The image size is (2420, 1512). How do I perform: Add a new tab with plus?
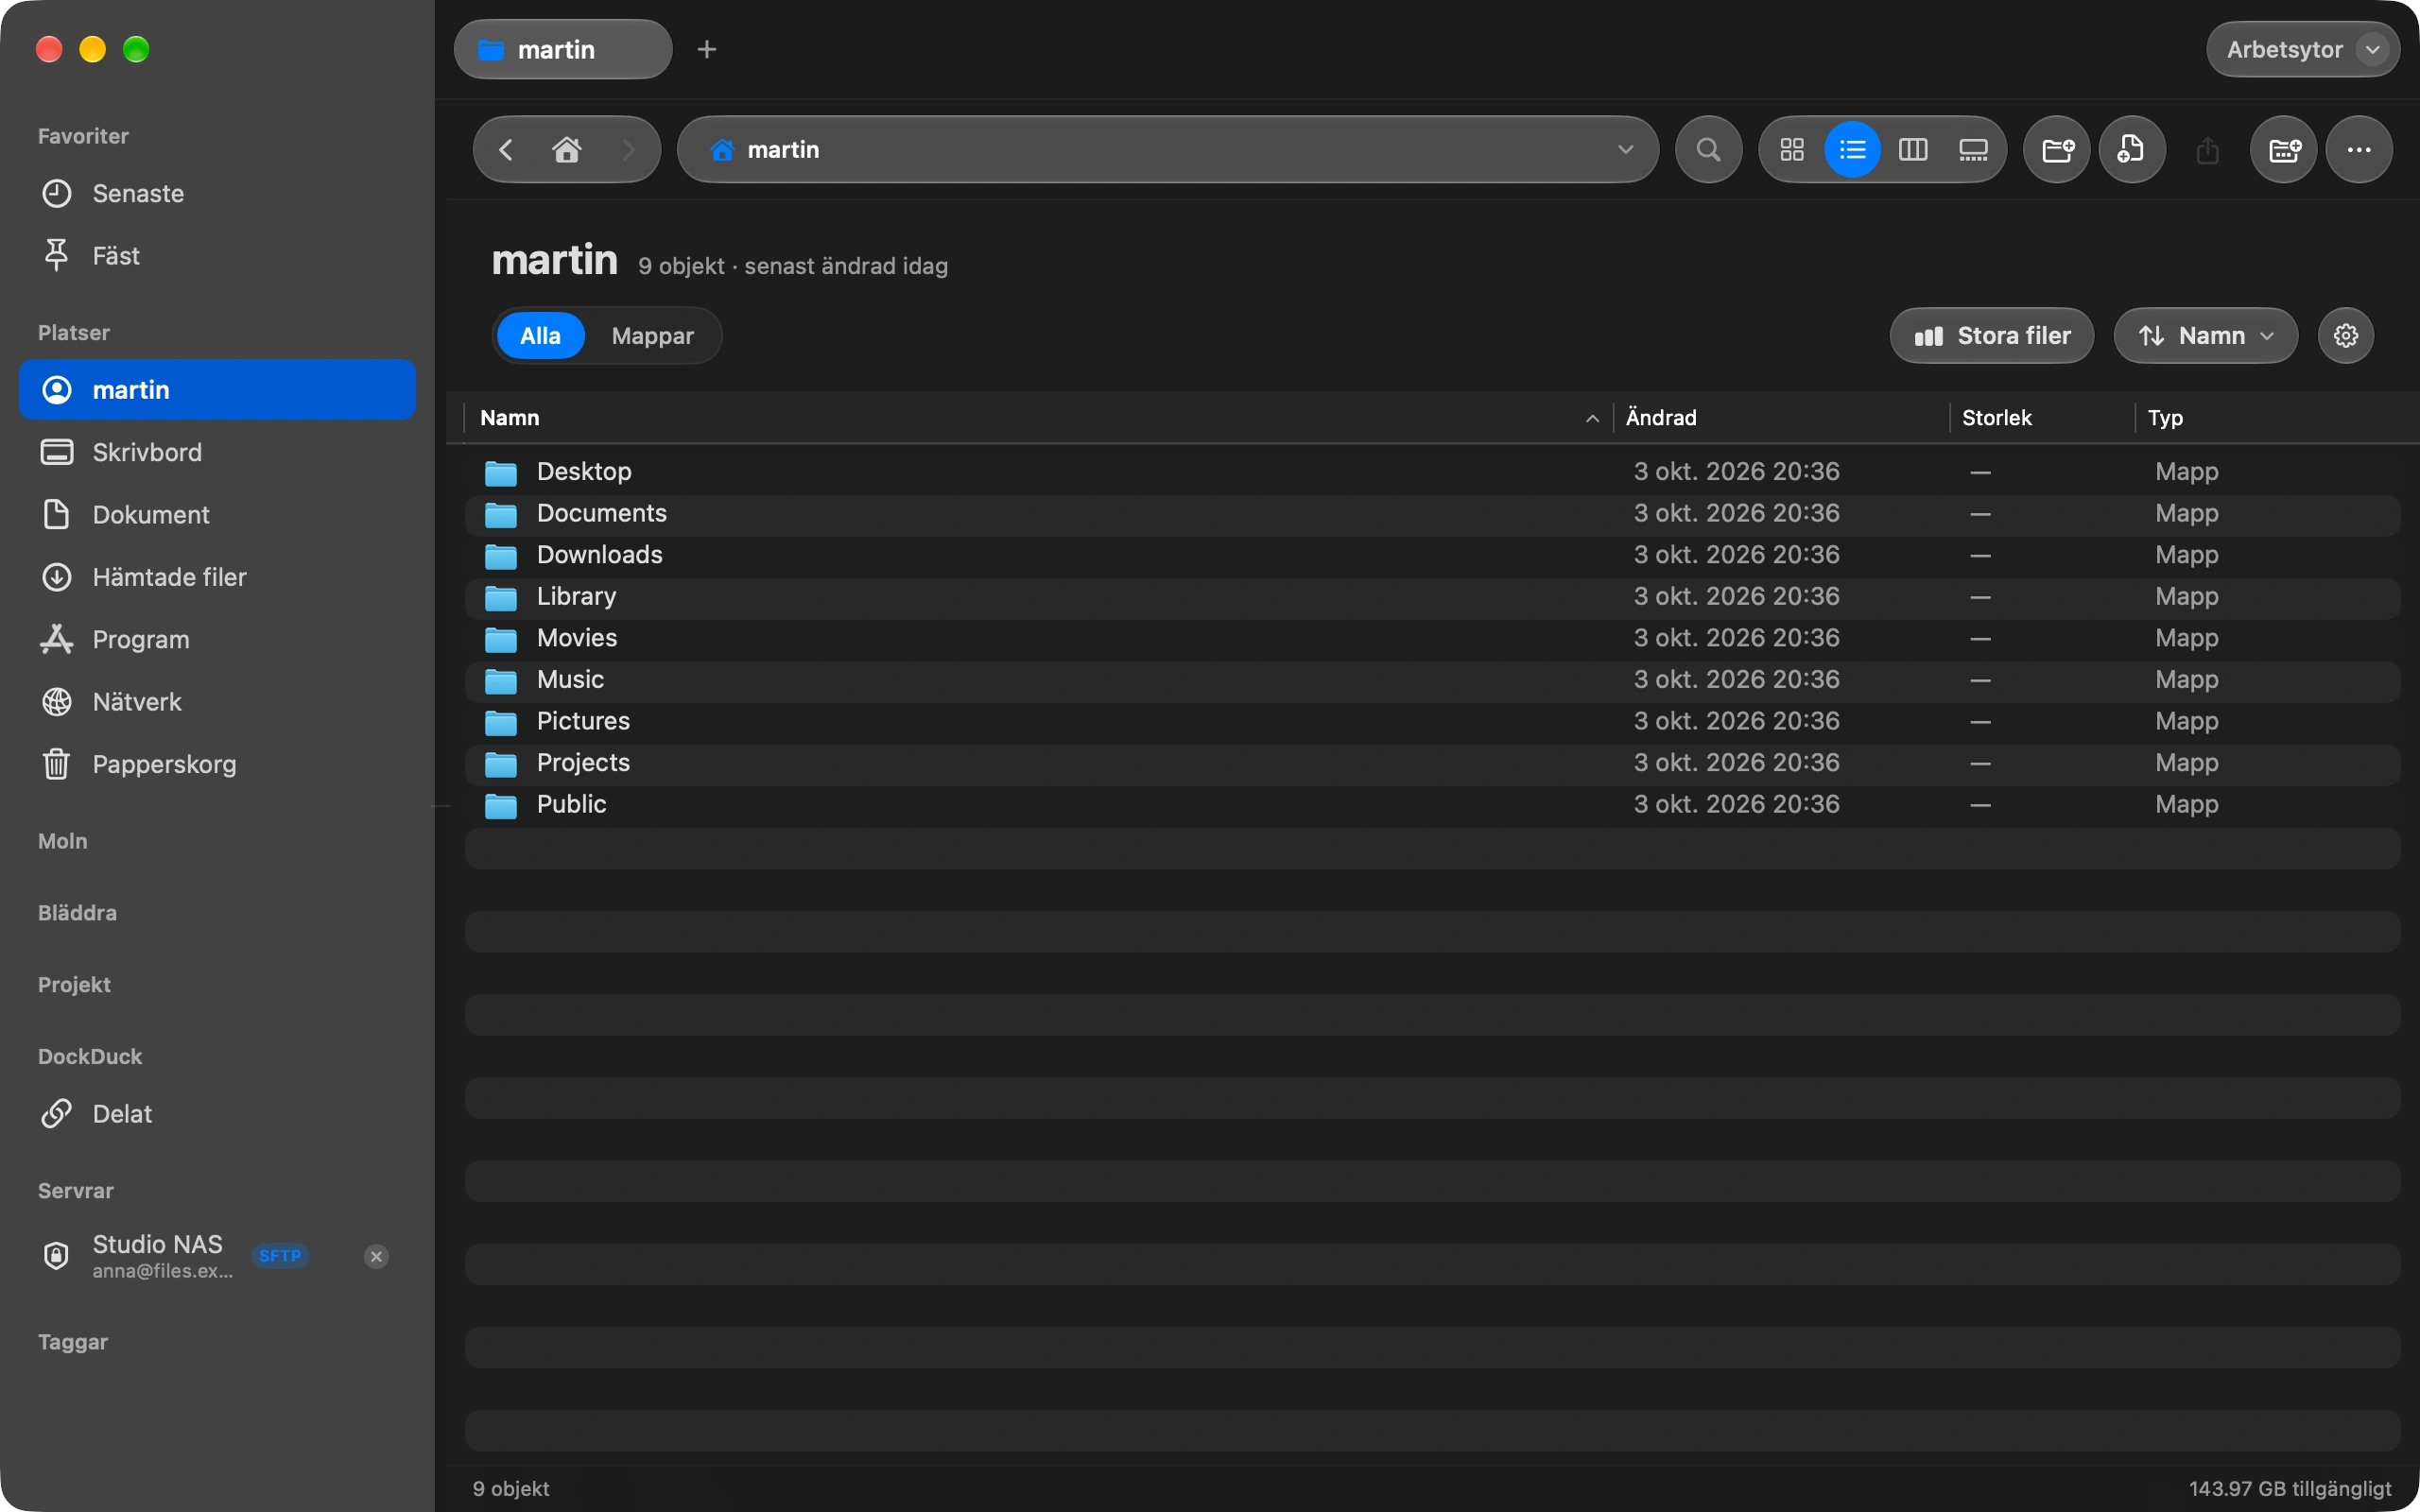click(x=707, y=49)
